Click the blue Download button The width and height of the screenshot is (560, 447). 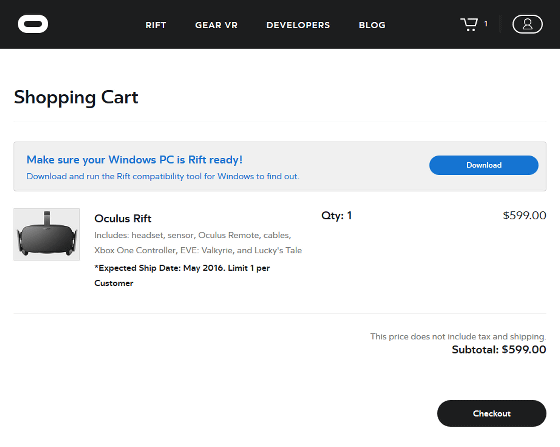(484, 165)
